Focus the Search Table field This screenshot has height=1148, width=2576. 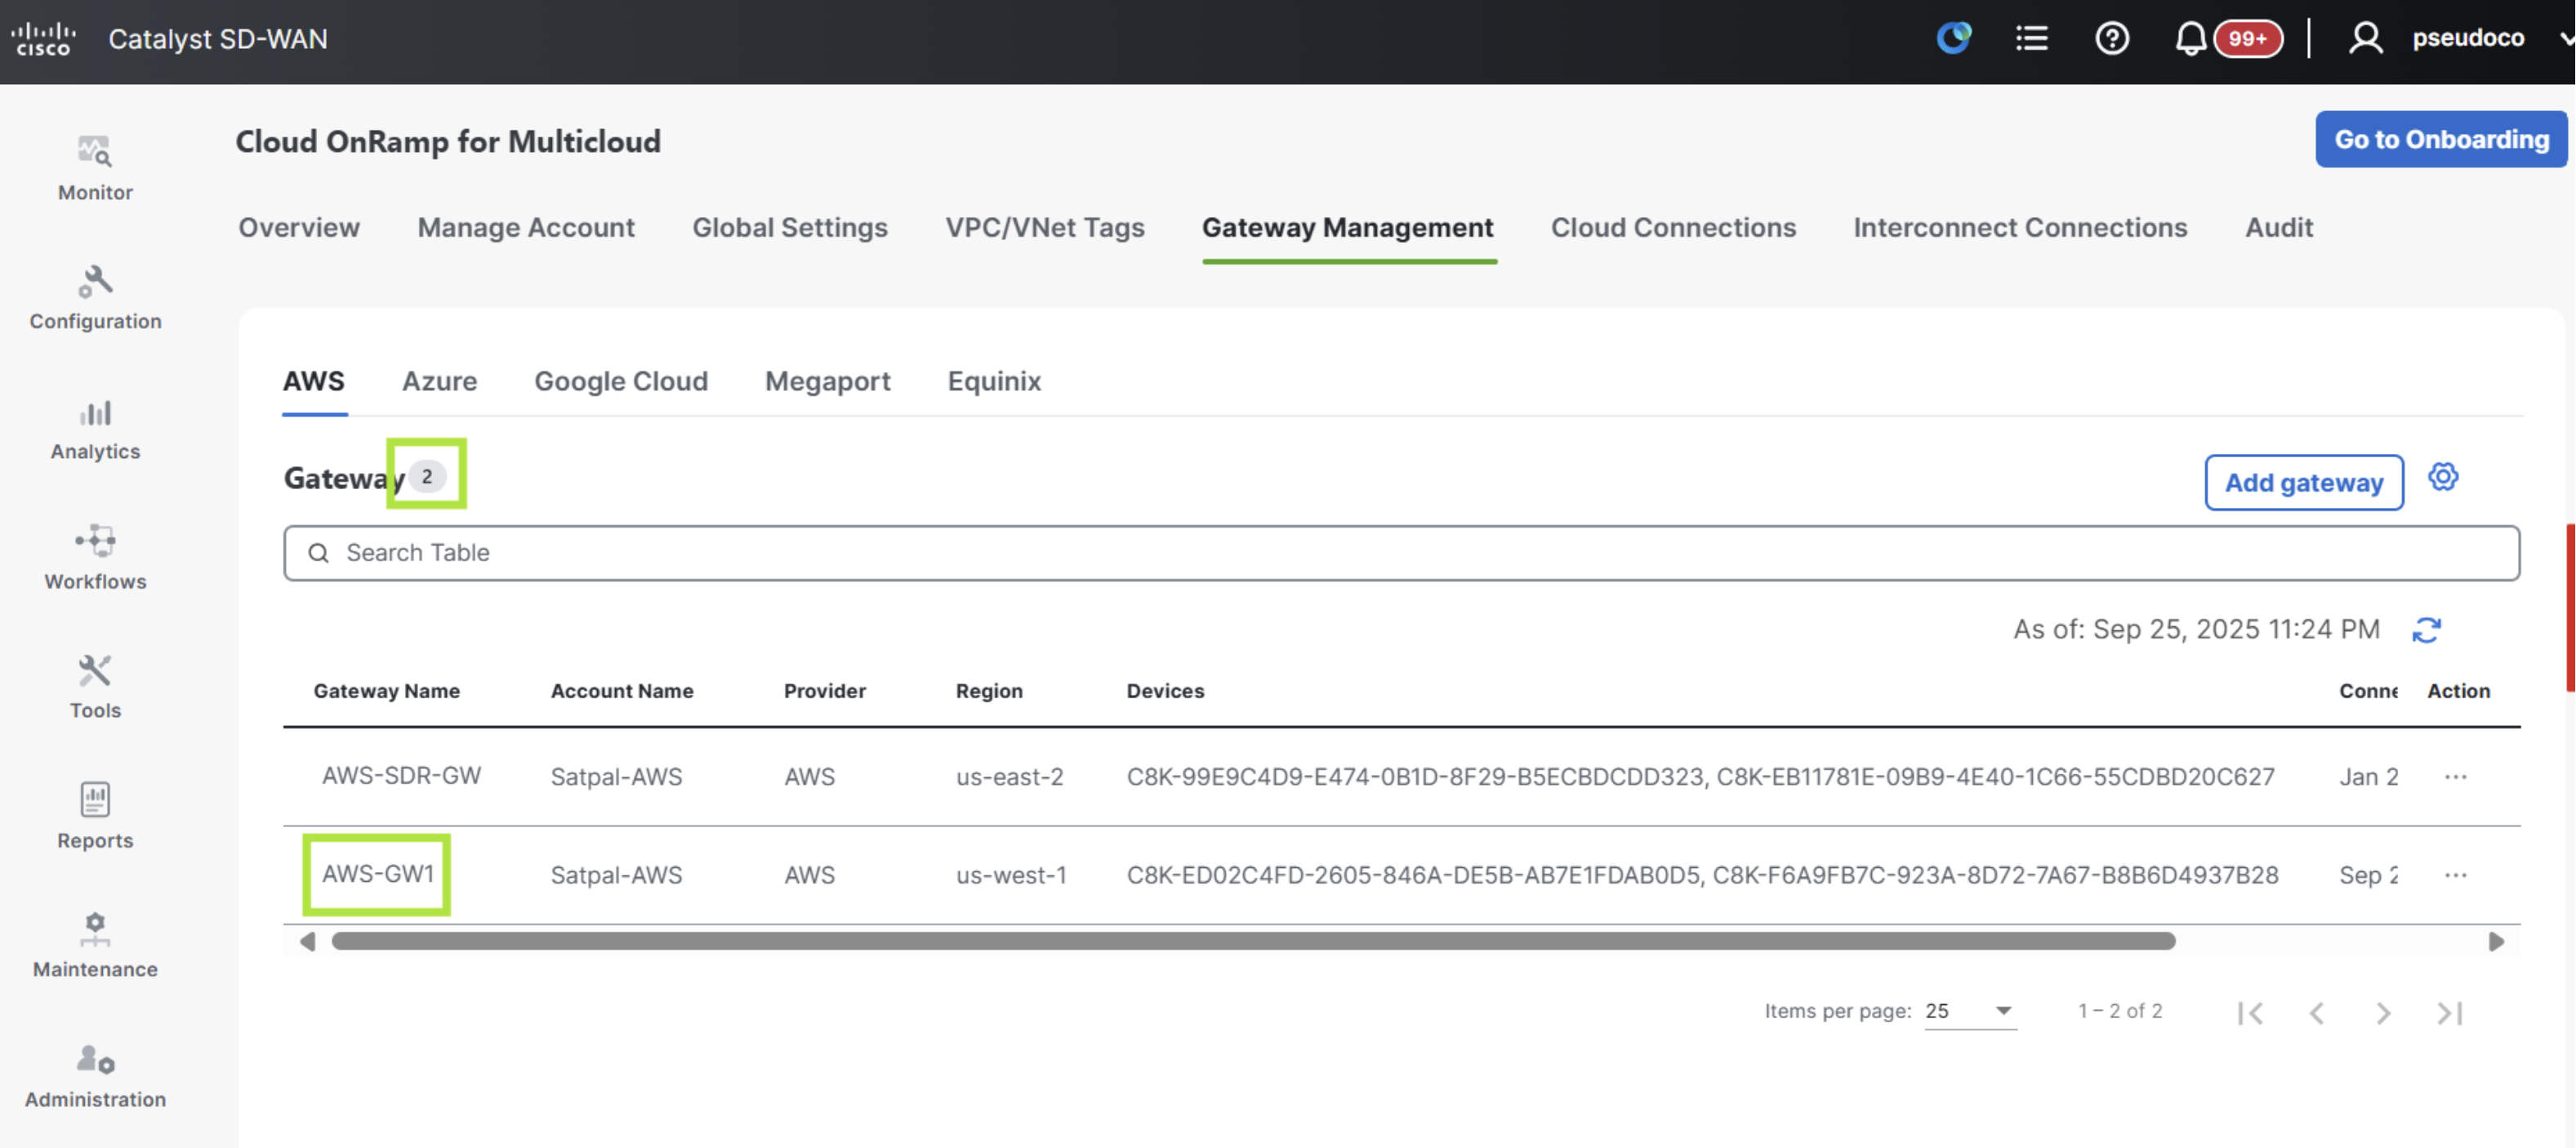tap(1401, 553)
